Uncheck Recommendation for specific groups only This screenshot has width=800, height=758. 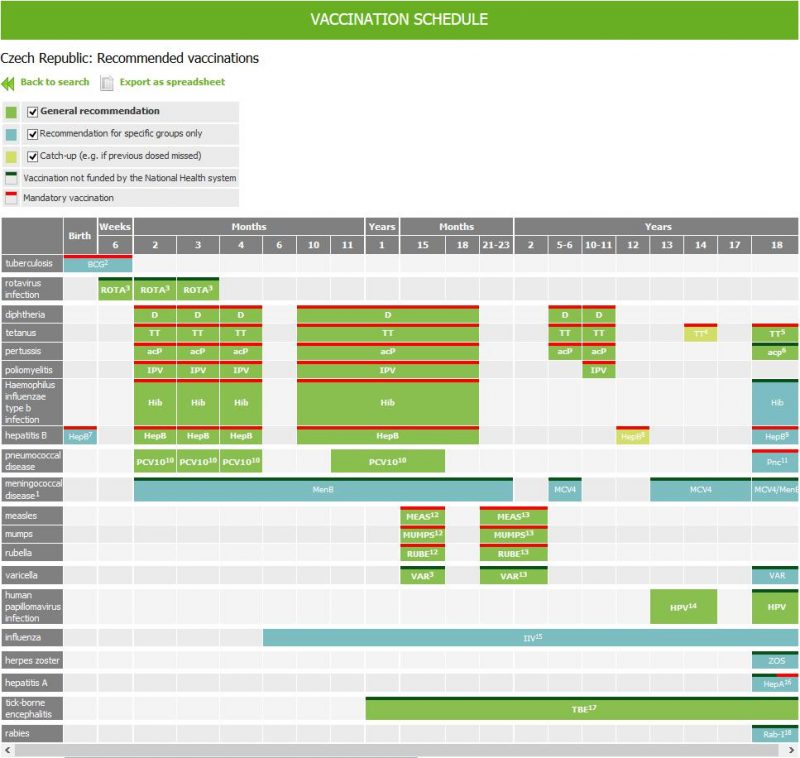33,134
